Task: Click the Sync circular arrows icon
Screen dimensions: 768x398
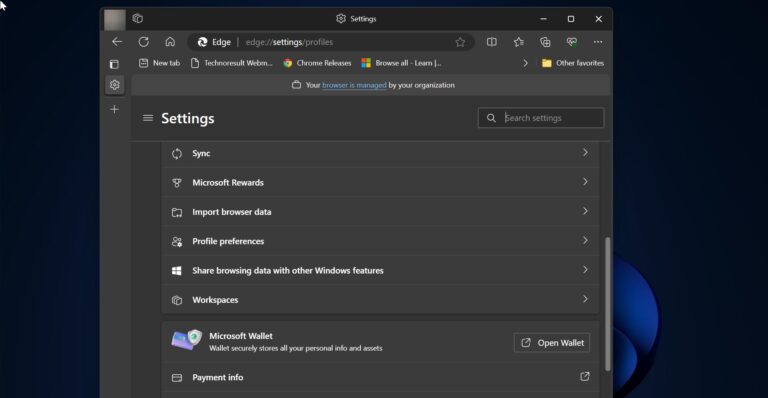Action: (177, 154)
